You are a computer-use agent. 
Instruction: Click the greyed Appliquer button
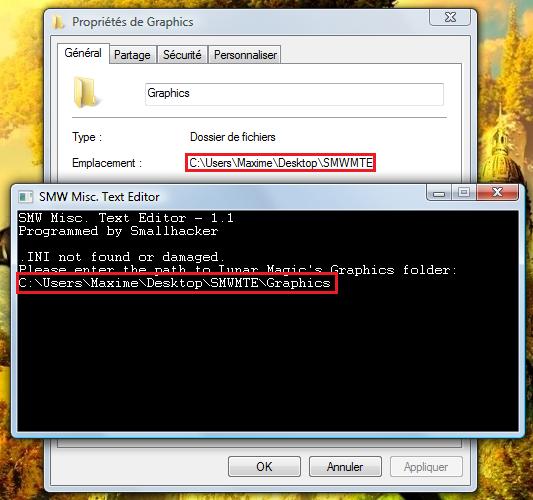(x=426, y=467)
